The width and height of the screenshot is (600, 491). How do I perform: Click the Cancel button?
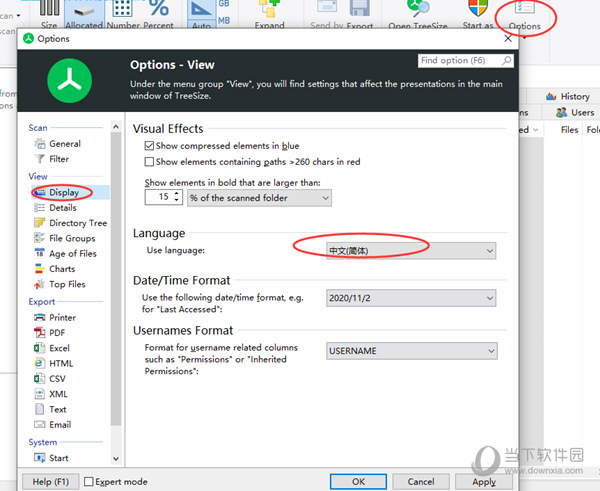click(x=421, y=481)
